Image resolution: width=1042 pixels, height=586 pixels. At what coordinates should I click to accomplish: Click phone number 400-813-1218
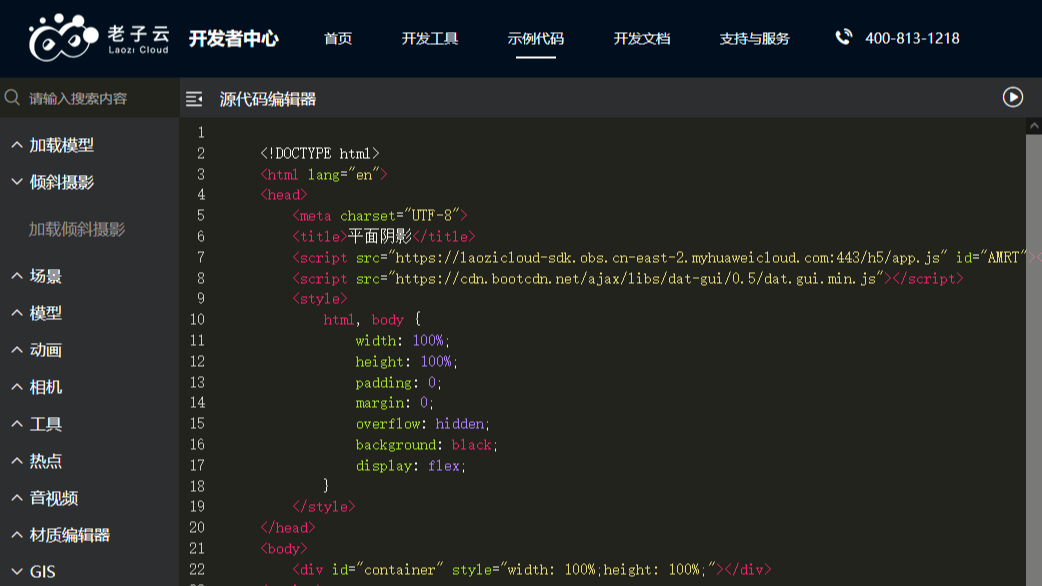(912, 39)
